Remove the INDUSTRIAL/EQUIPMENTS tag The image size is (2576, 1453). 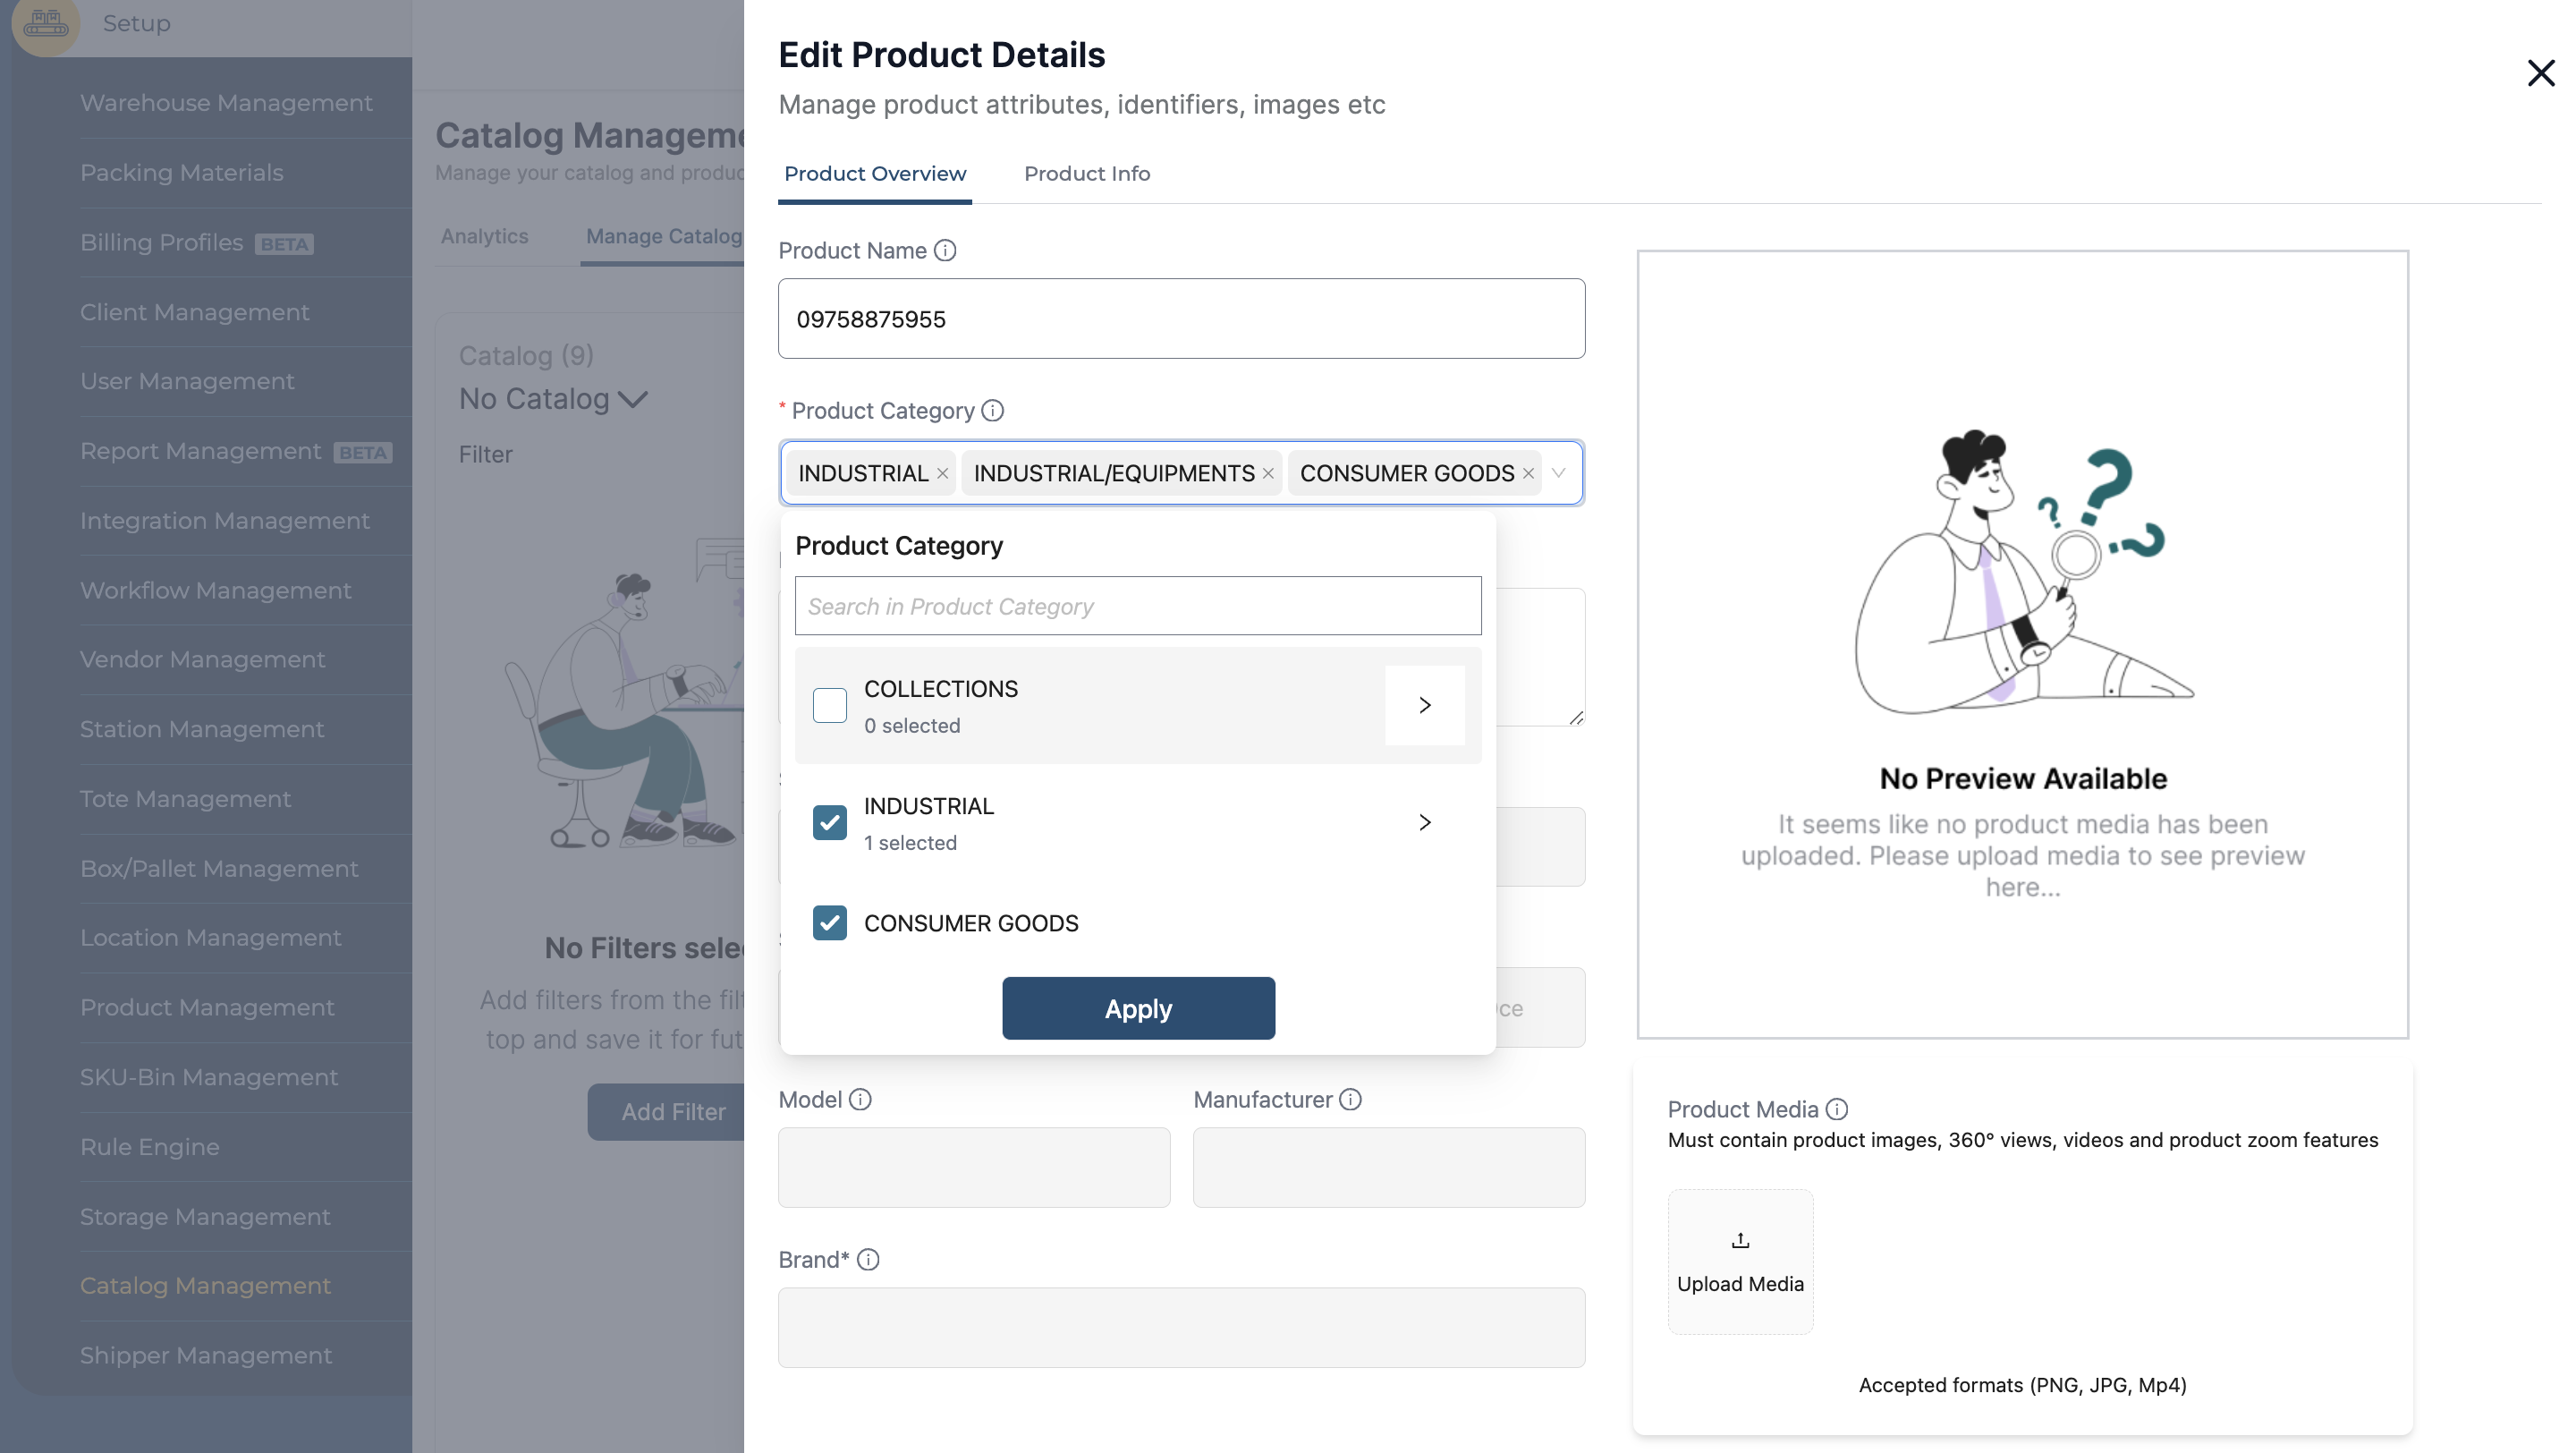coord(1268,474)
